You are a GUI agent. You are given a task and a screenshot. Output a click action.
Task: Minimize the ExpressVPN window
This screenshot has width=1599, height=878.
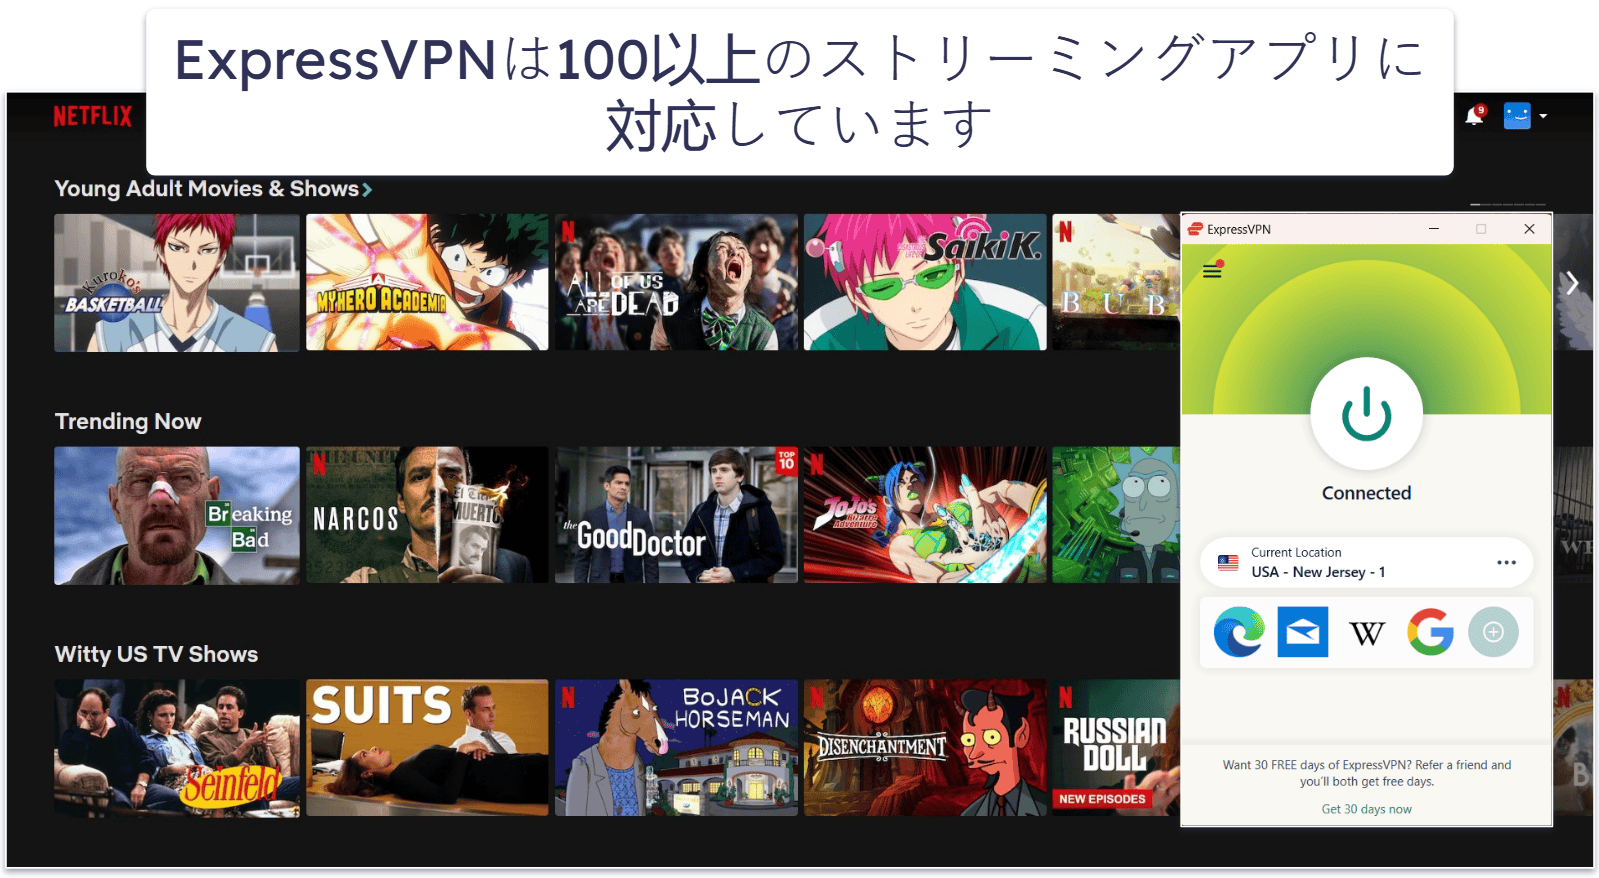(x=1433, y=229)
